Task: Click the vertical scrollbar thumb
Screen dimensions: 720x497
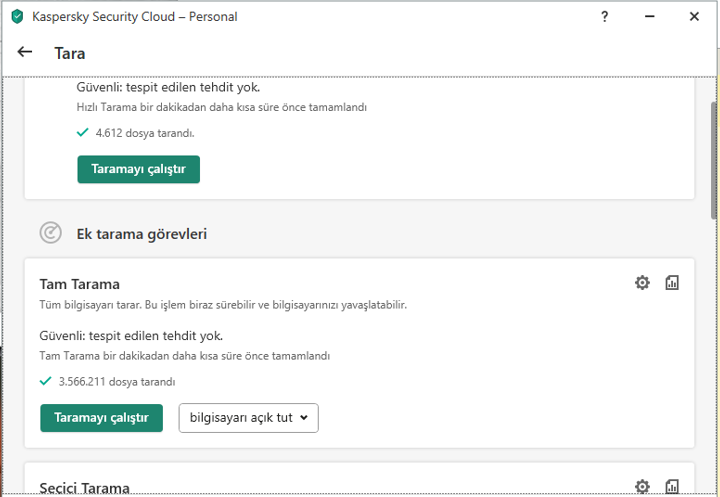Action: [713, 158]
